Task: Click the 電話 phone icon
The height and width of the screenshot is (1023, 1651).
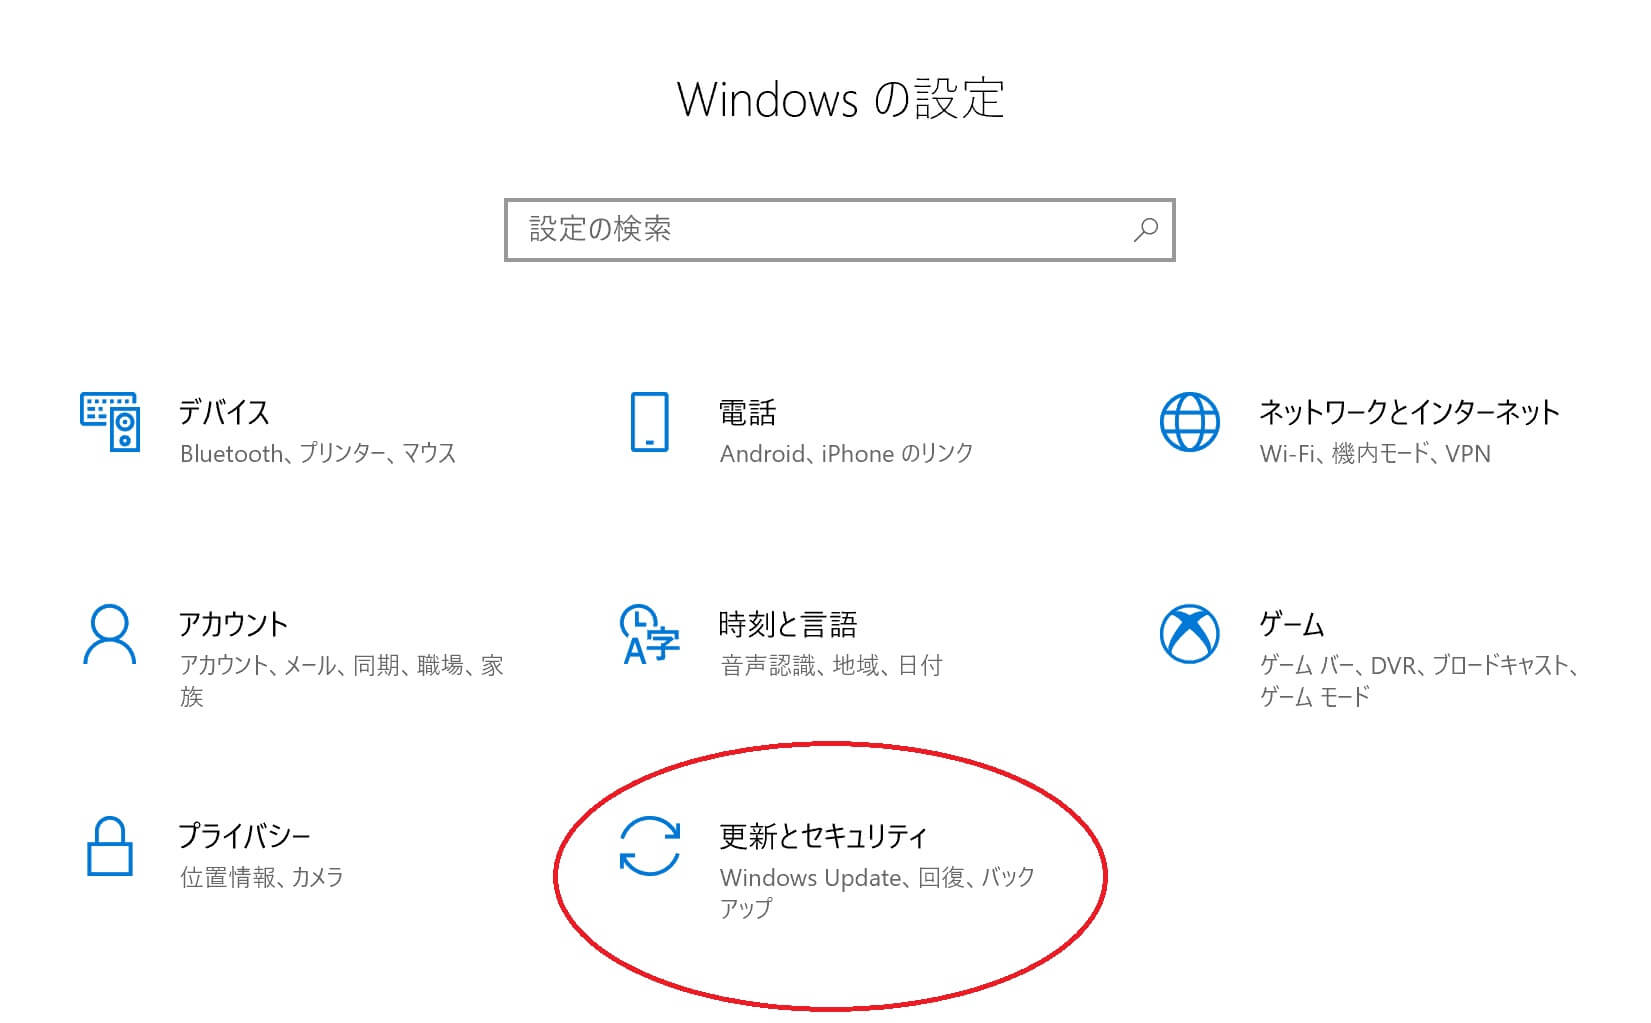Action: pos(649,422)
